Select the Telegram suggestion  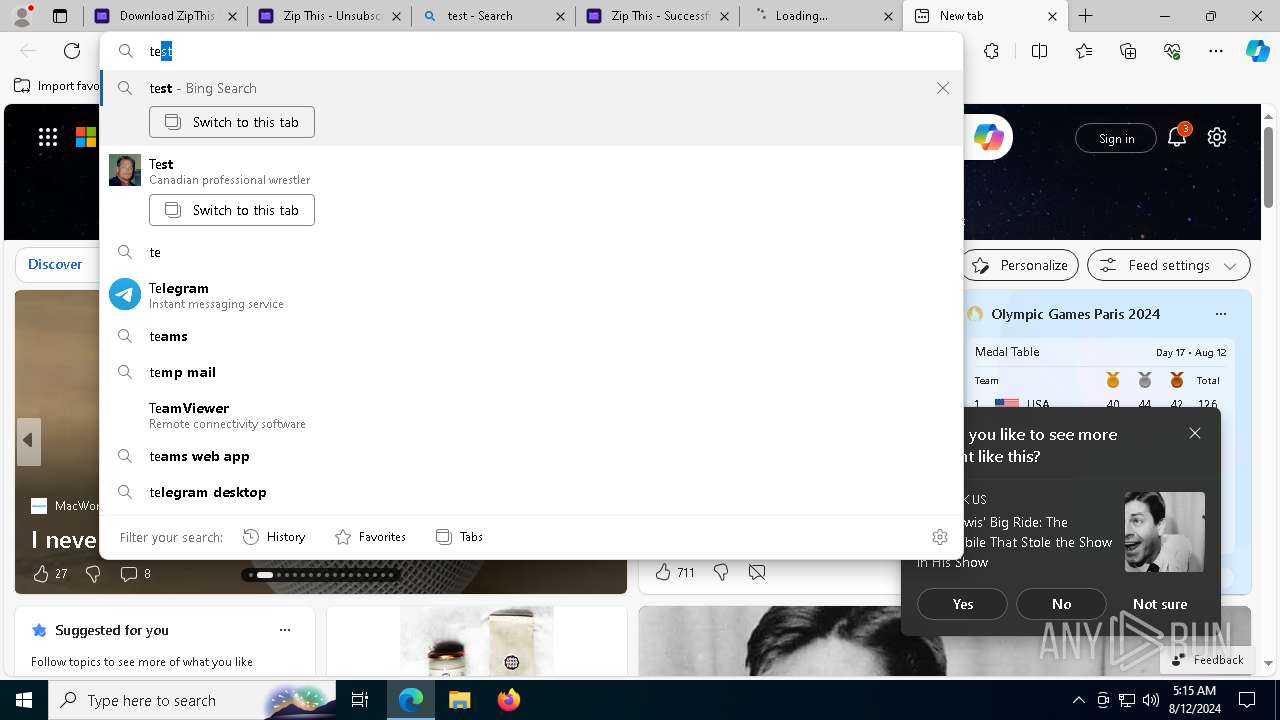531,295
